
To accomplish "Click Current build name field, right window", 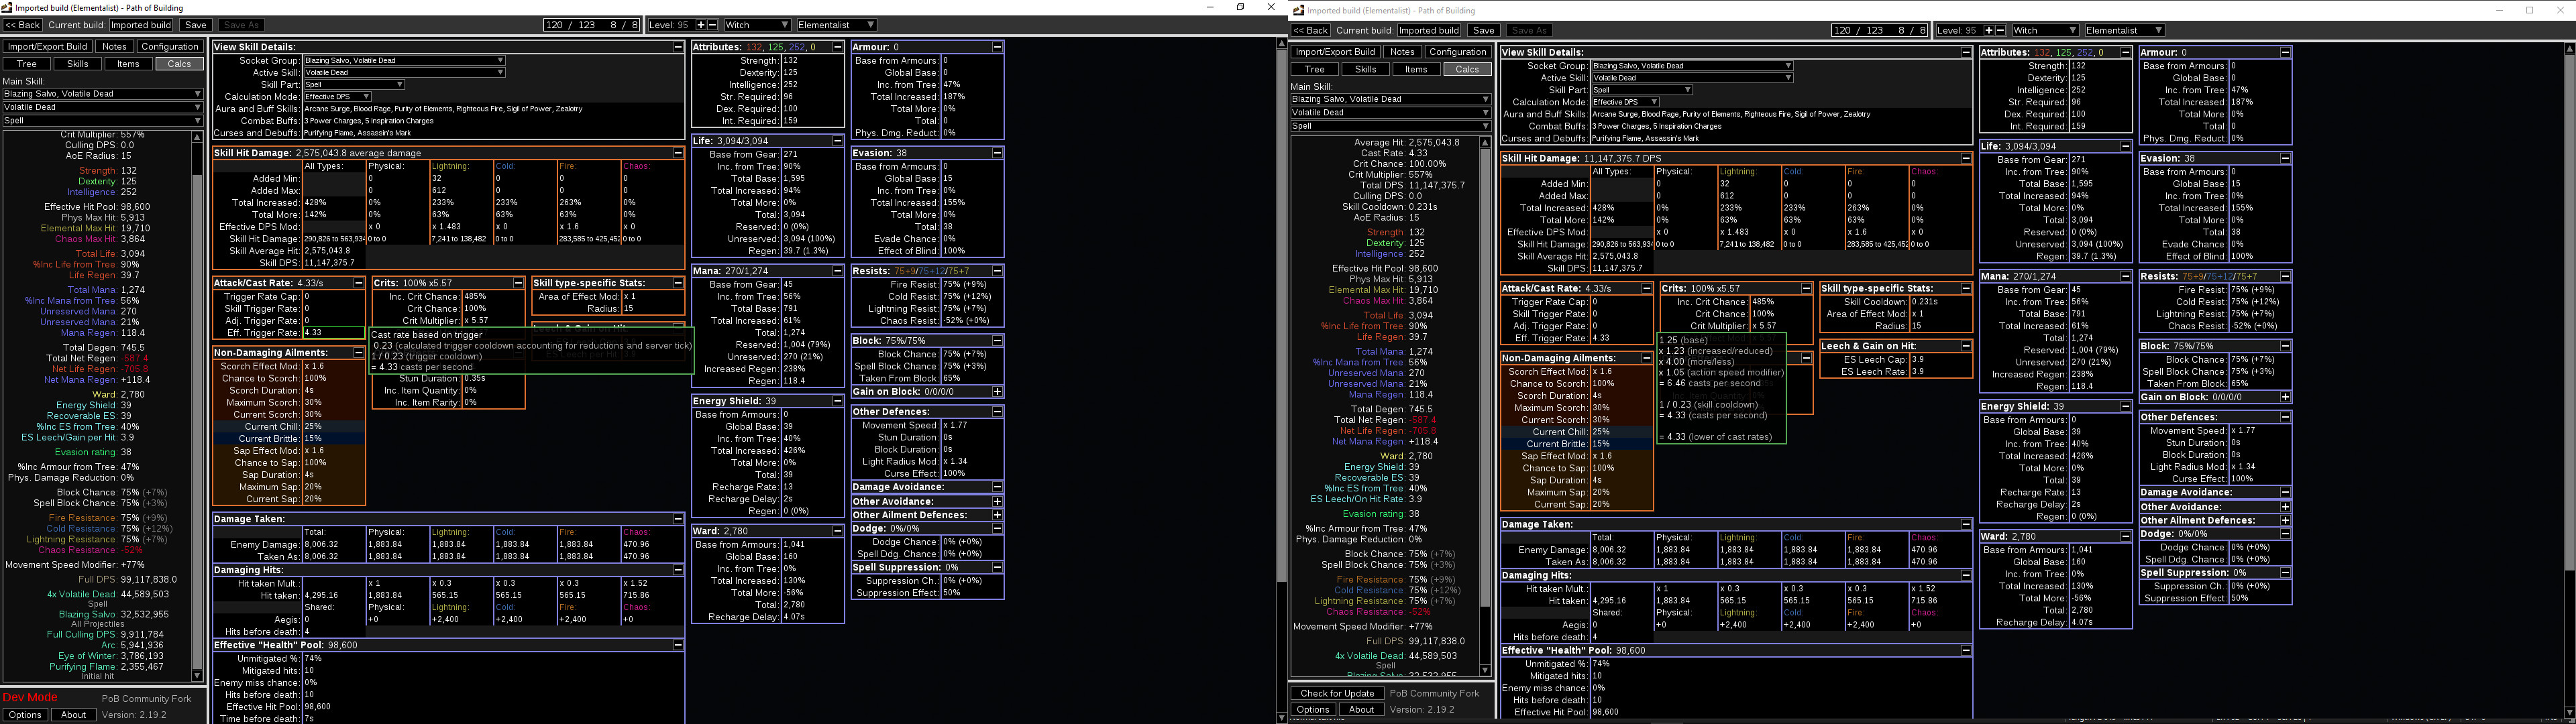I will tap(1428, 30).
